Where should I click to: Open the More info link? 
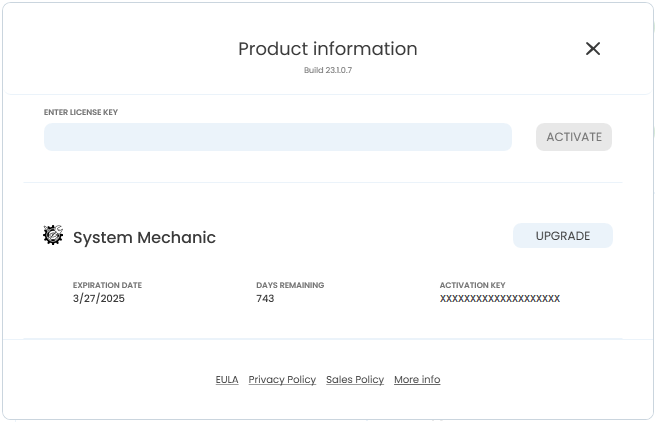[x=417, y=379]
